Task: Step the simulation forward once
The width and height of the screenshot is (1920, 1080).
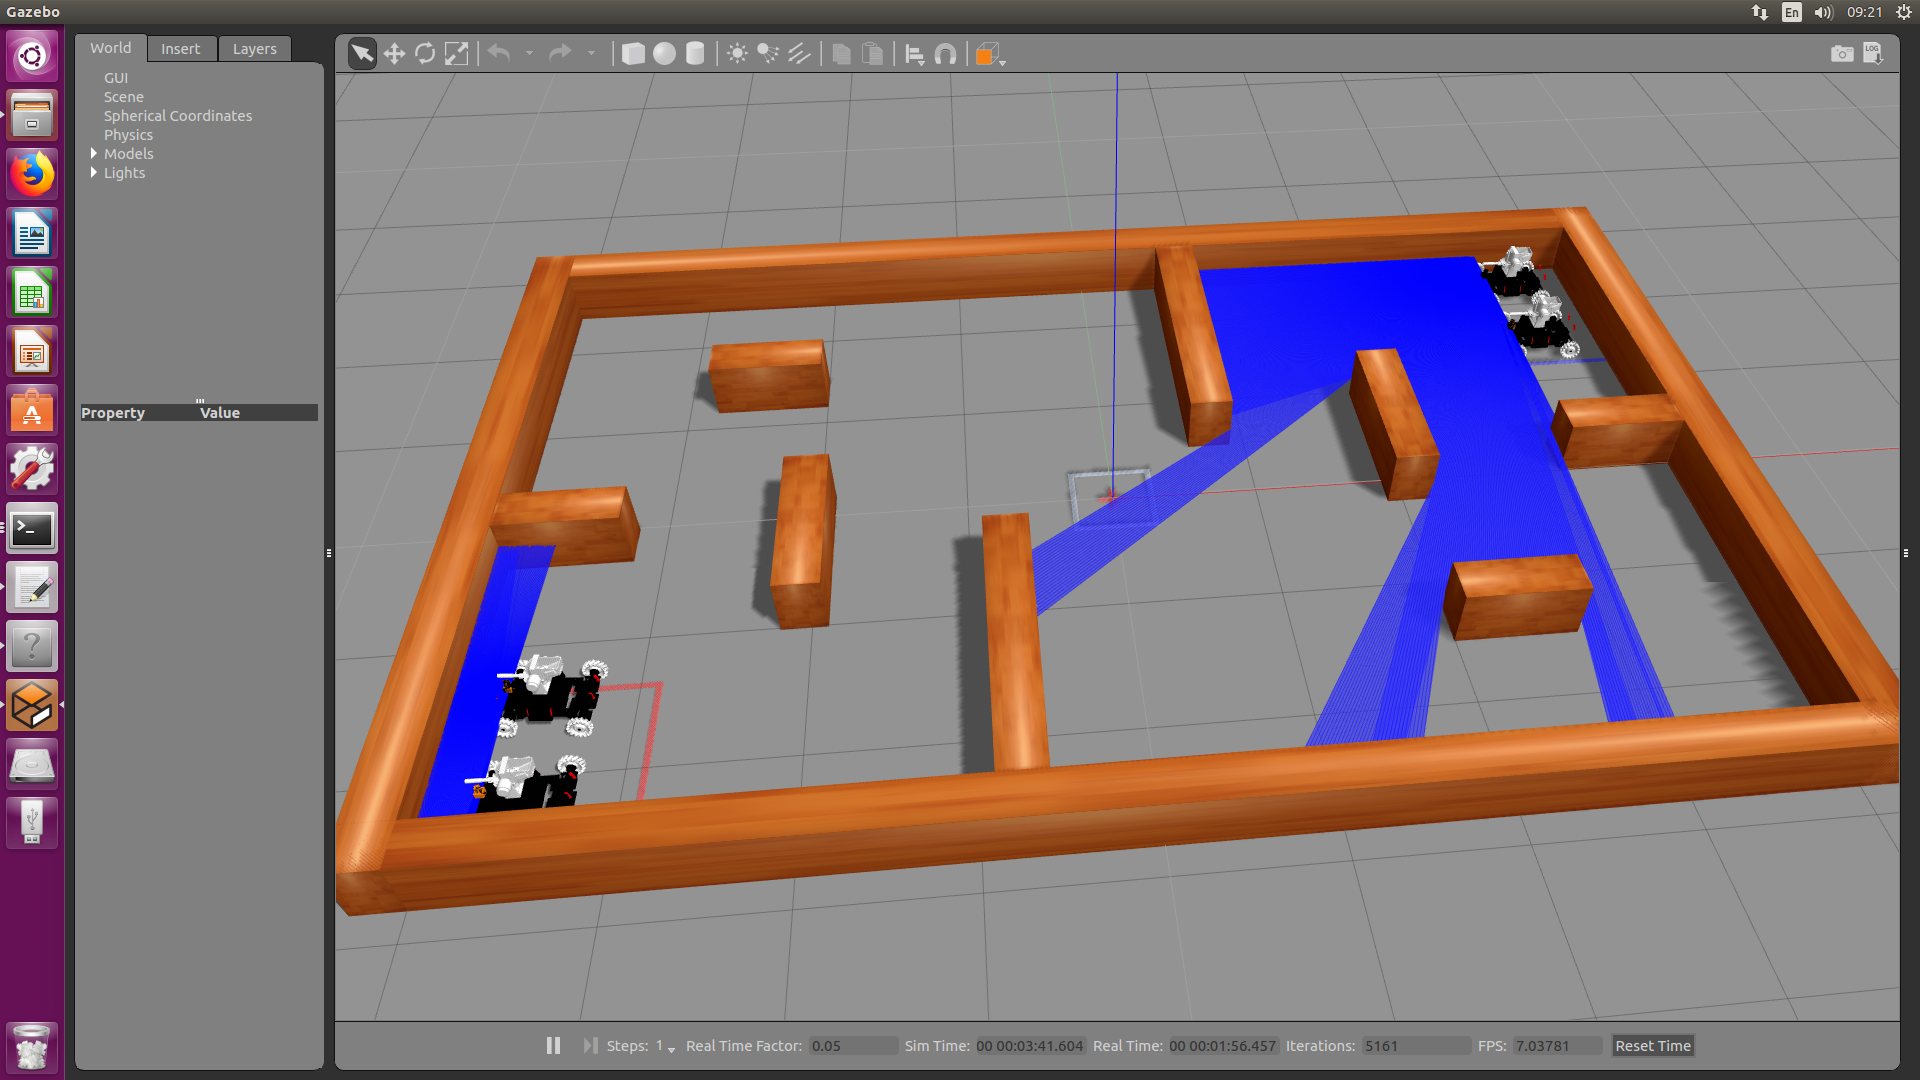Action: point(590,1045)
